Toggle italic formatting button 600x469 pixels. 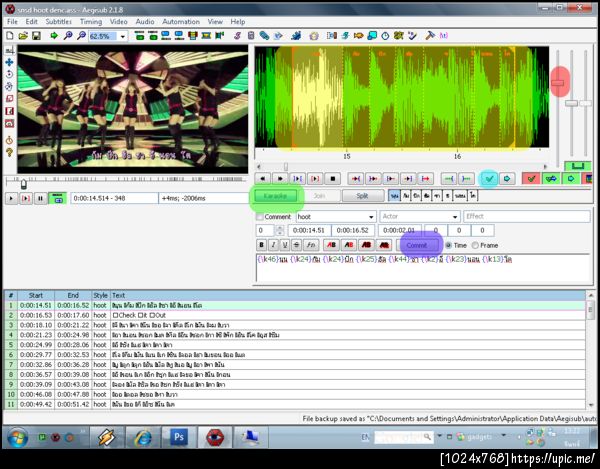(x=273, y=245)
